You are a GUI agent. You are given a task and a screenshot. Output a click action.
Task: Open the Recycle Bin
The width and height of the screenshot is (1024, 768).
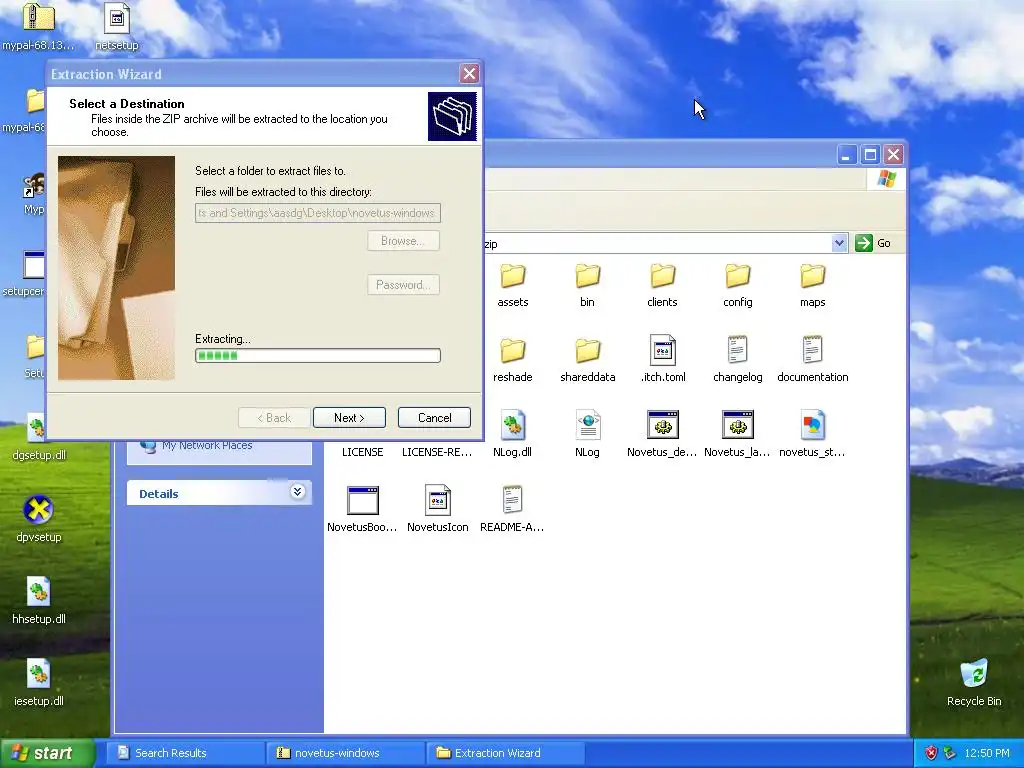coord(974,682)
